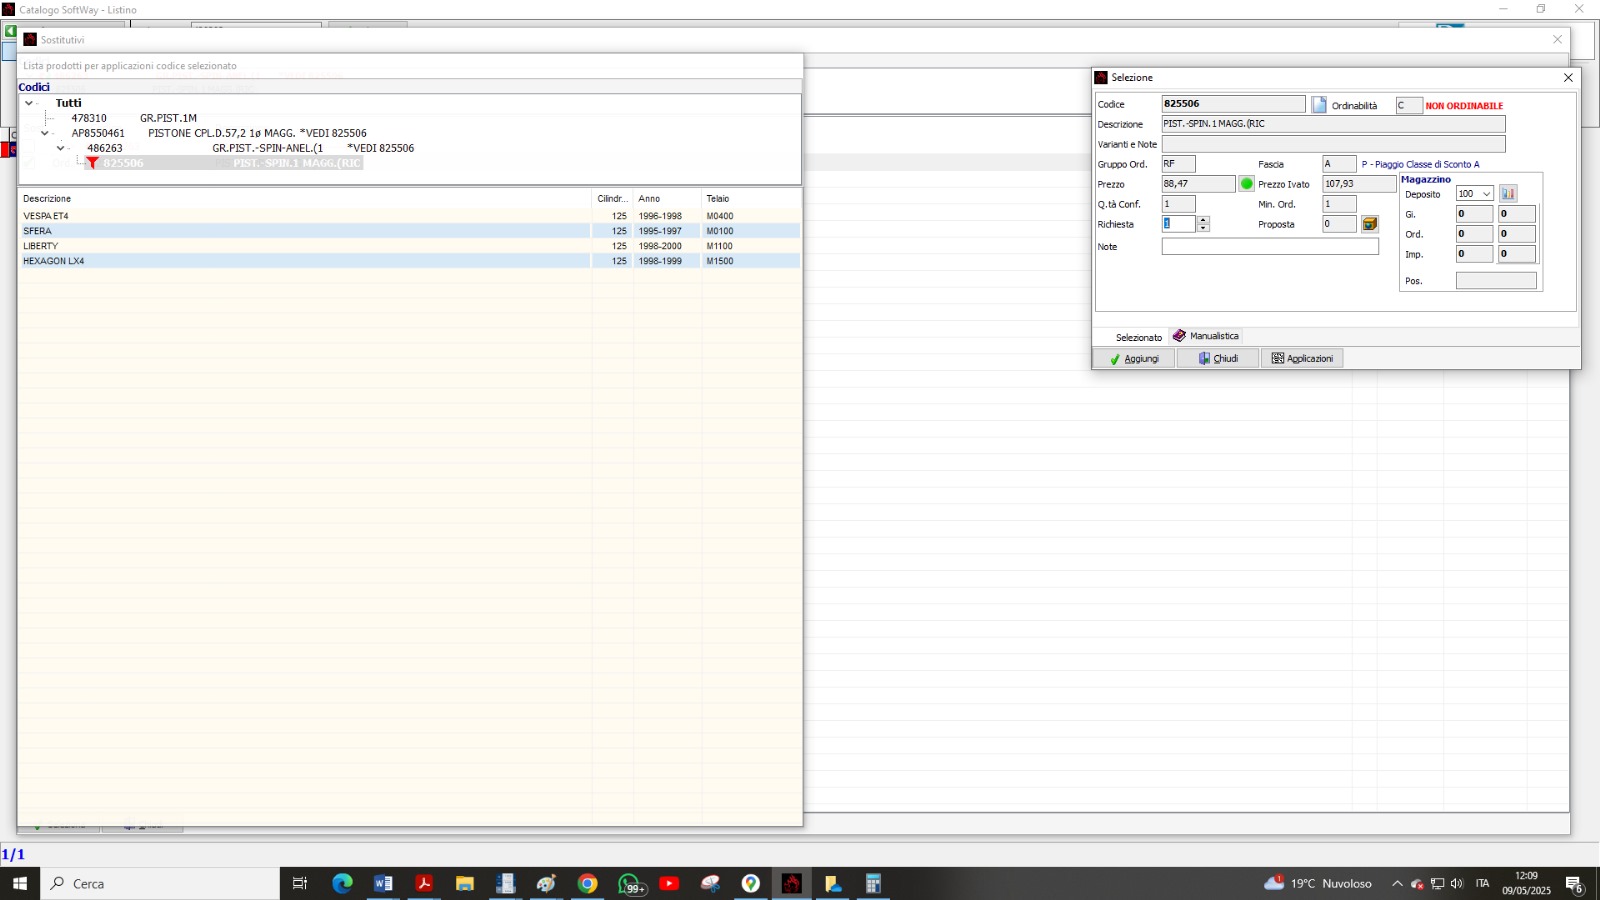Image resolution: width=1600 pixels, height=900 pixels.
Task: Collapse the AP8550461 tree node
Action: pos(45,133)
